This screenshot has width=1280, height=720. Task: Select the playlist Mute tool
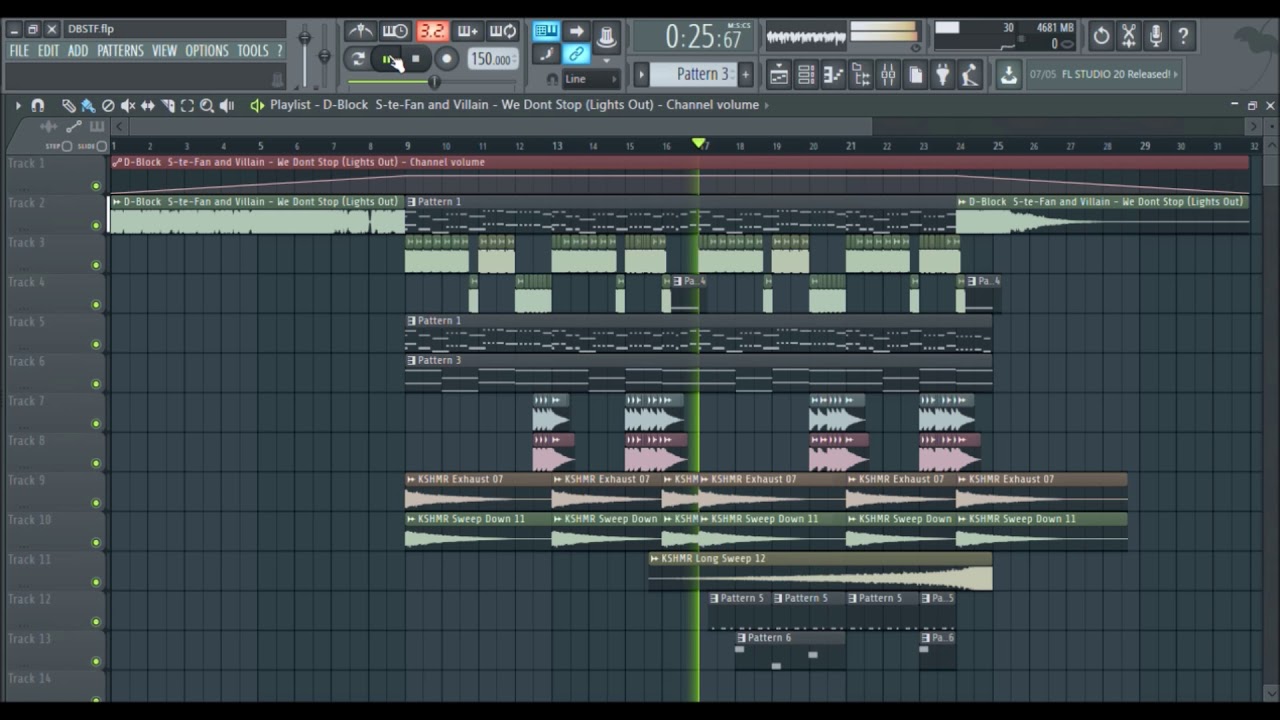click(x=128, y=105)
